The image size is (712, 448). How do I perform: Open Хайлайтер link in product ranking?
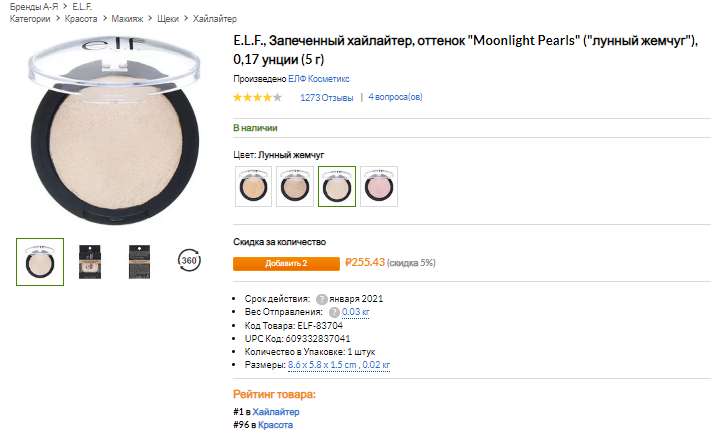[275, 412]
